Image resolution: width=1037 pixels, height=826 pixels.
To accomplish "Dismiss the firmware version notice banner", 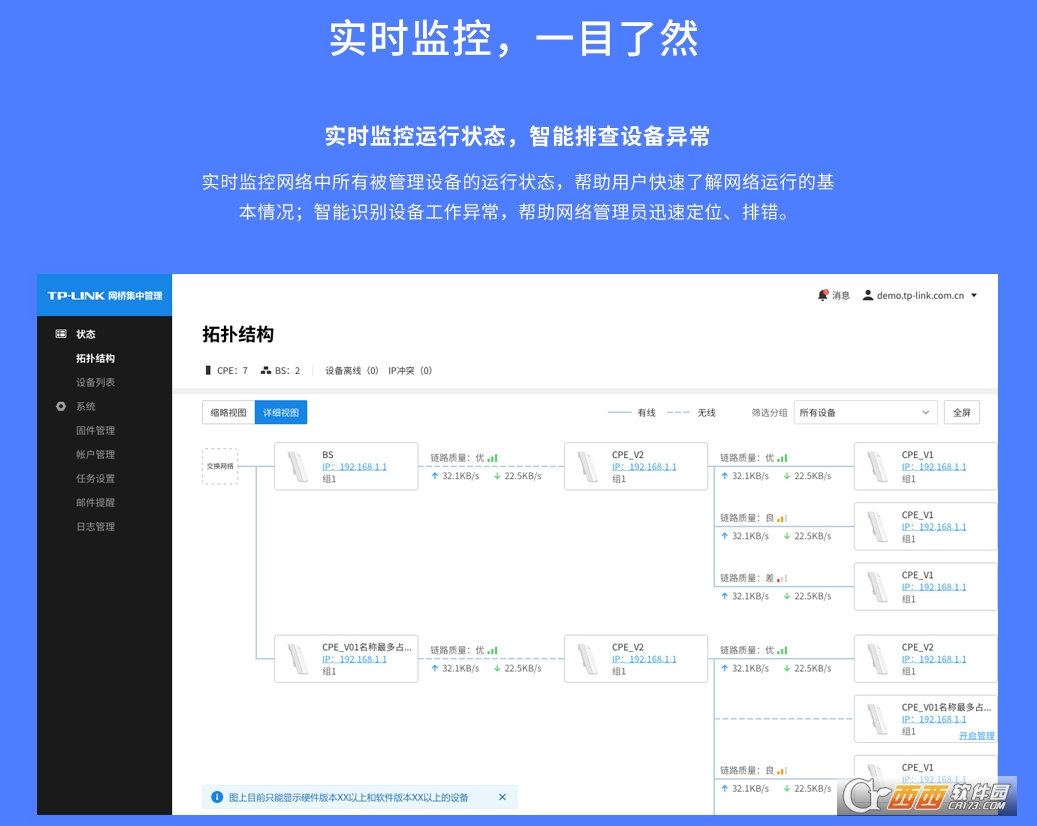I will click(502, 797).
